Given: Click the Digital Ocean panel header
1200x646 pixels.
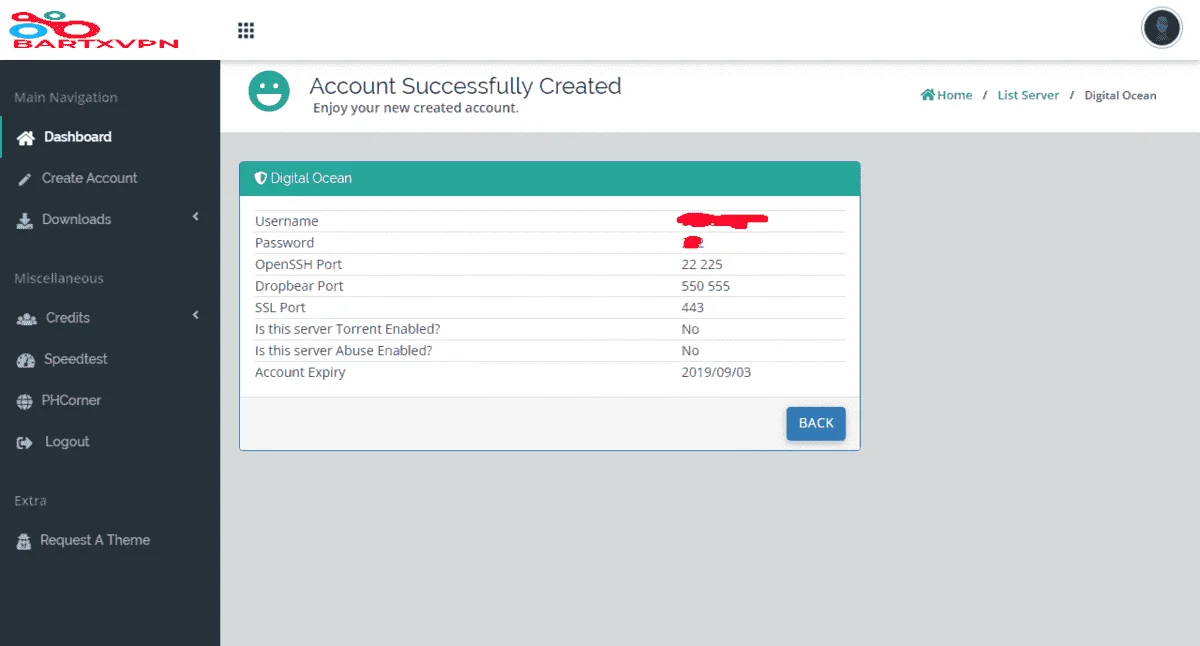Looking at the screenshot, I should tap(550, 178).
